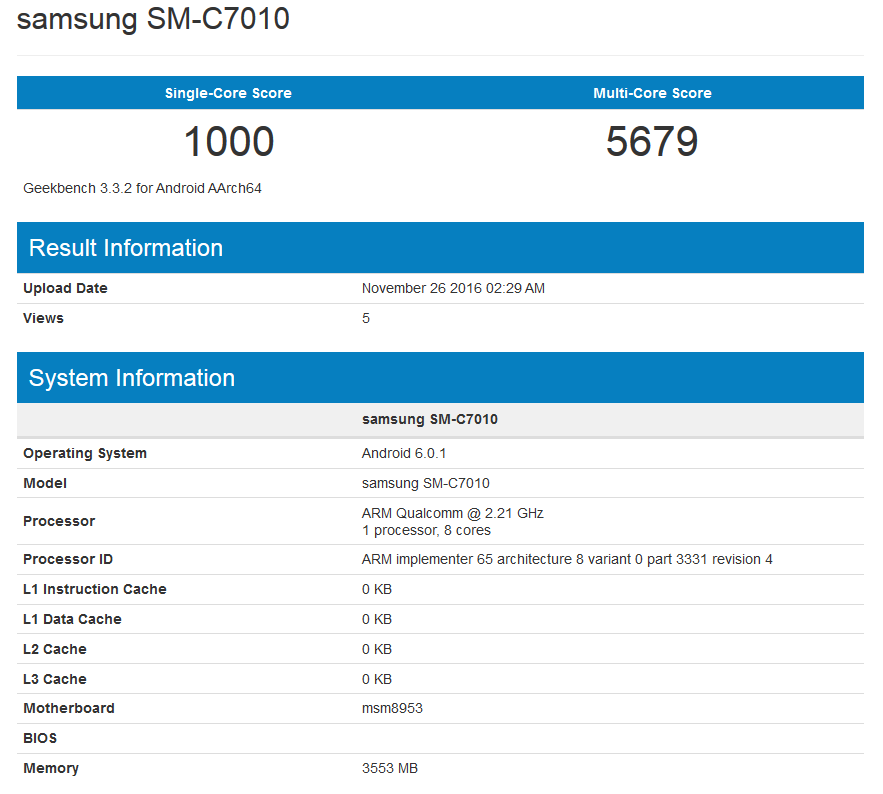Select the Operating System row label
The image size is (883, 794).
pyautogui.click(x=85, y=453)
